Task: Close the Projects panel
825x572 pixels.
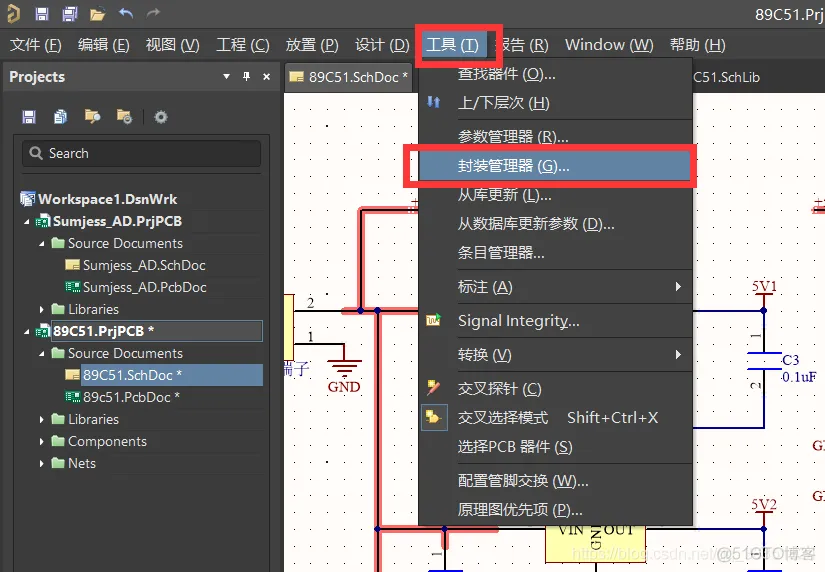Action: click(266, 77)
